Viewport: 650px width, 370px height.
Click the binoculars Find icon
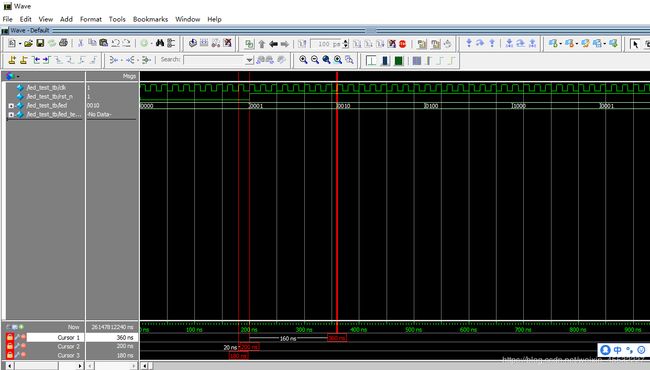click(x=160, y=43)
